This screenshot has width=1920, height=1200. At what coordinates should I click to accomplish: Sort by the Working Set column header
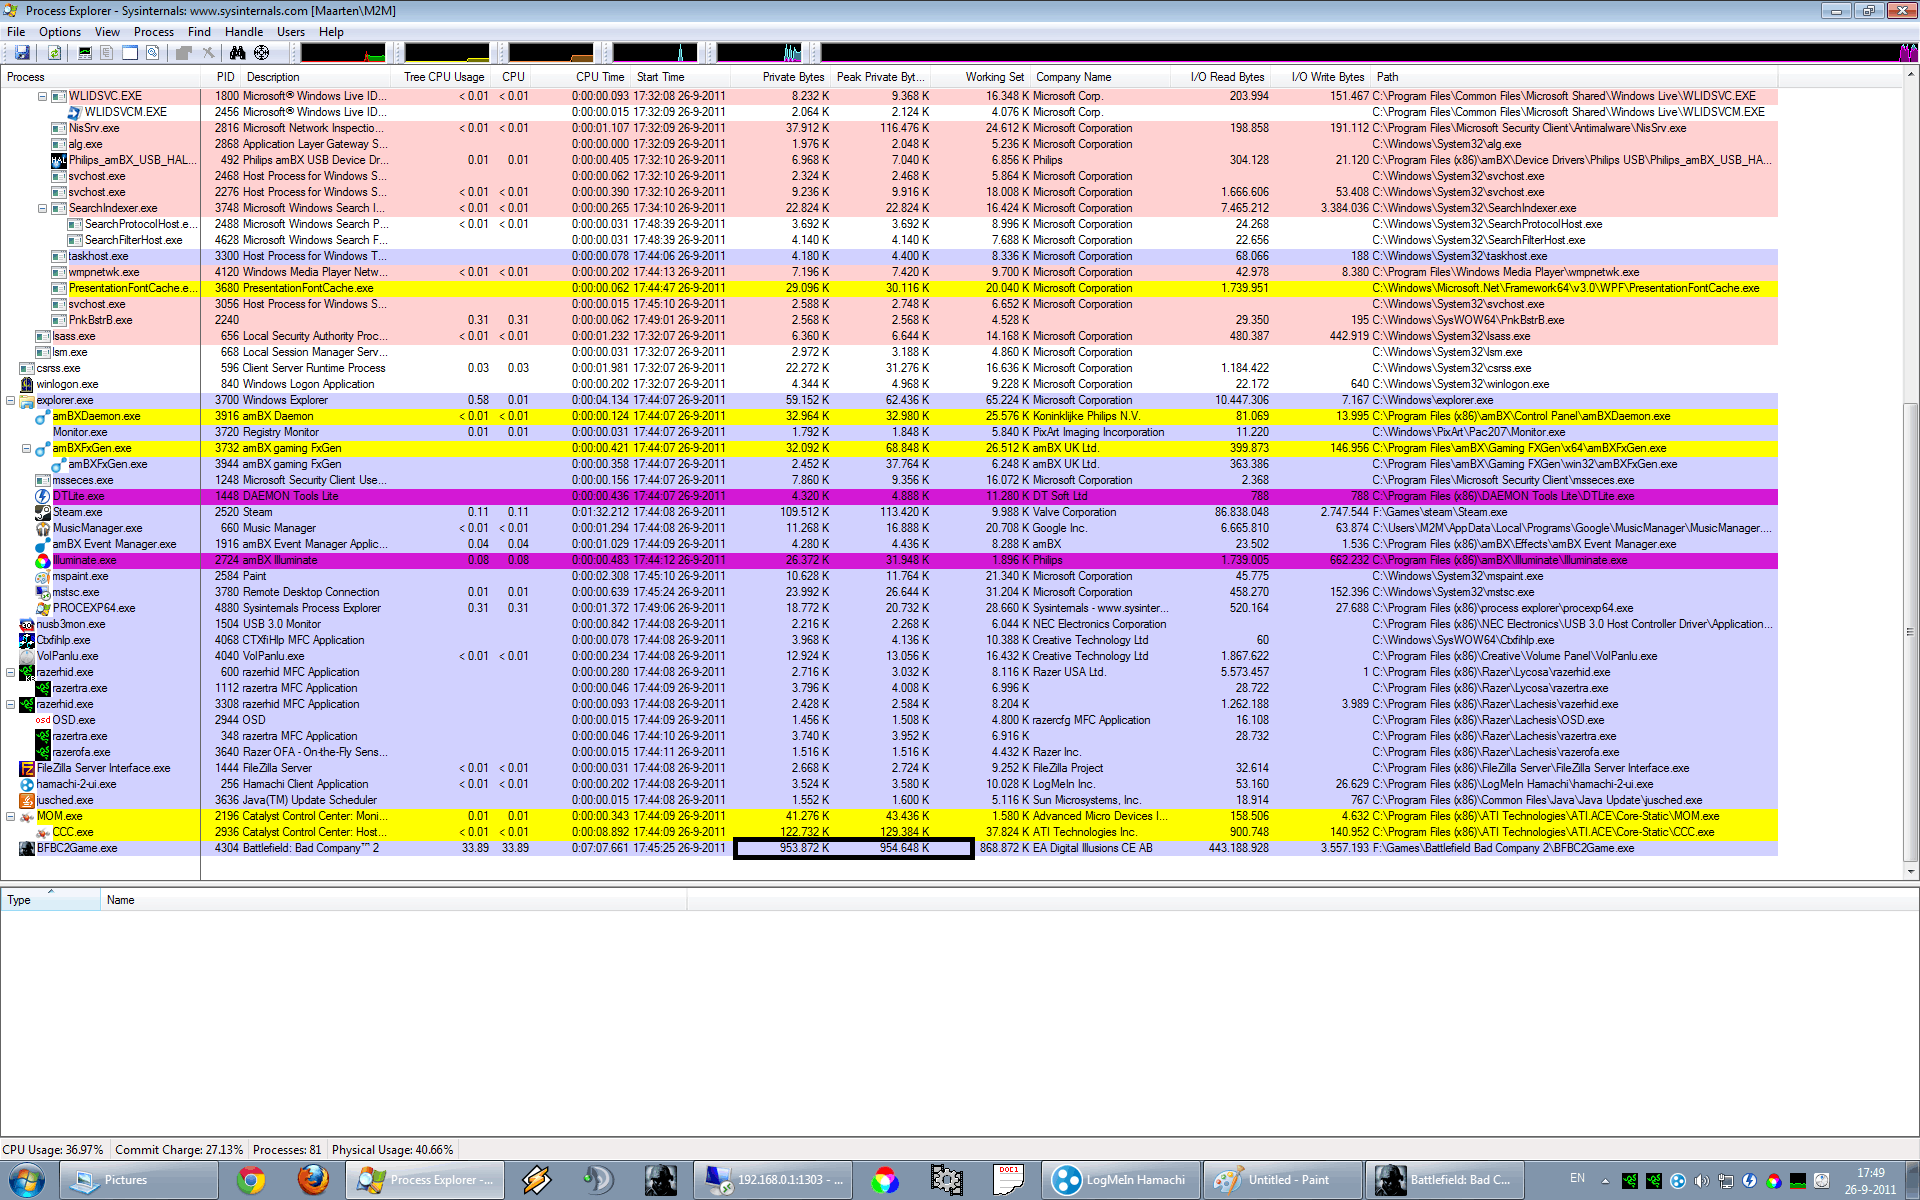click(x=994, y=77)
